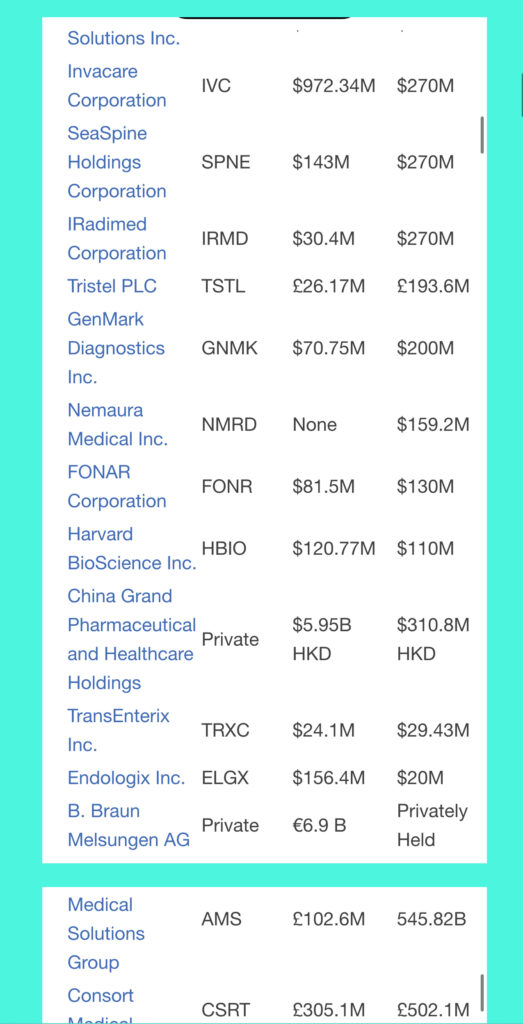Viewport: 523px width, 1024px height.
Task: Visit B. Braun Melsungen AG link
Action: point(129,825)
